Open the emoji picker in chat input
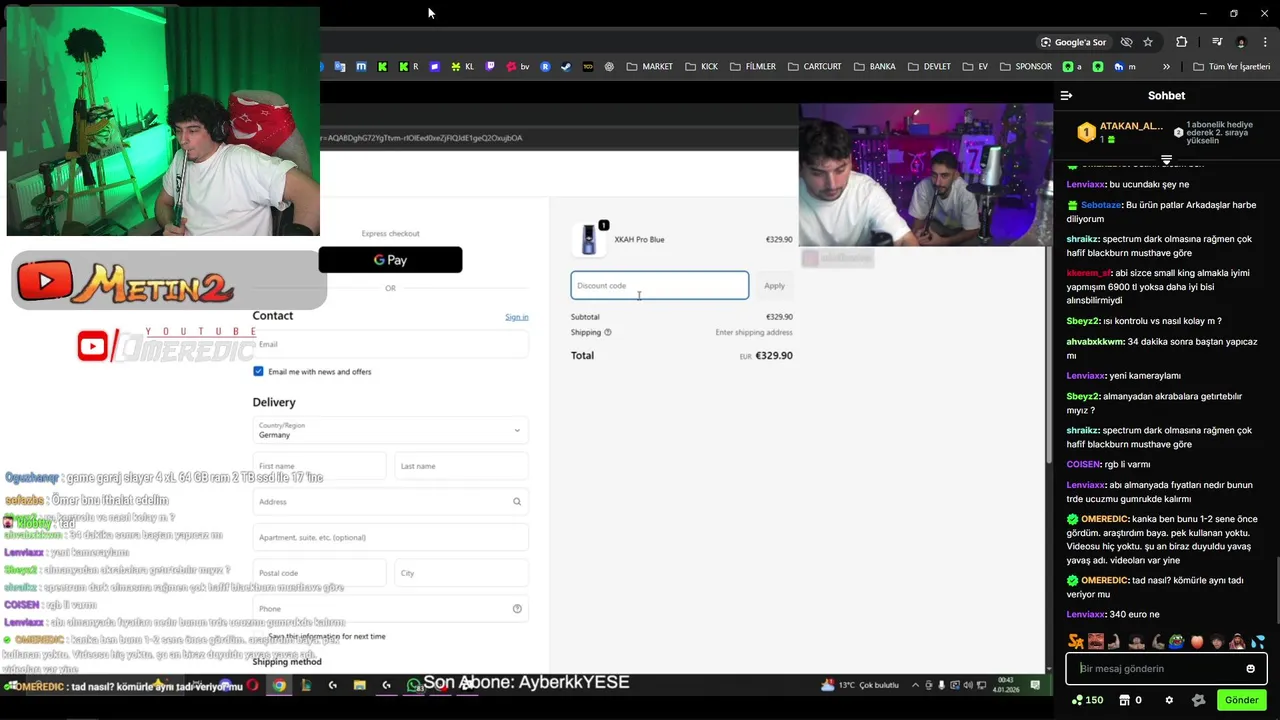 coord(1250,669)
